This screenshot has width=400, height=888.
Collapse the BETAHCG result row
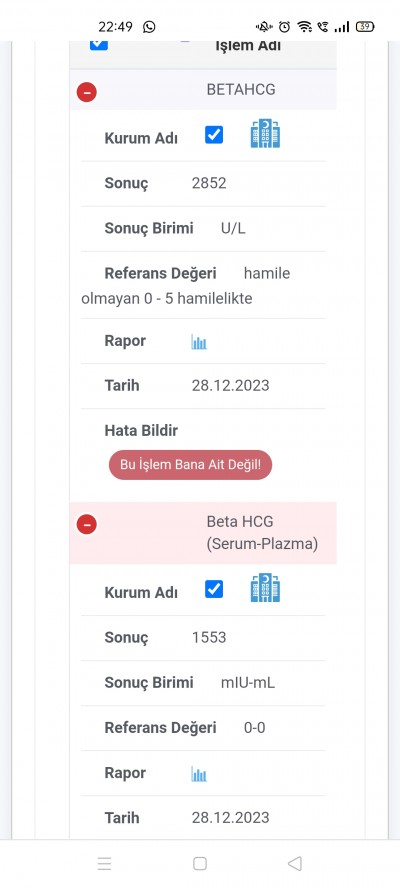click(x=87, y=92)
